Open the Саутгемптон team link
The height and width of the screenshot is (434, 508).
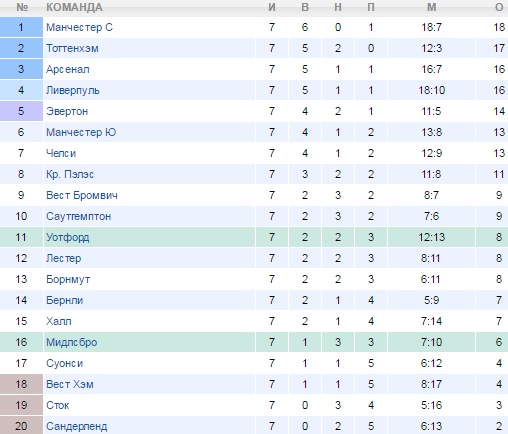click(x=79, y=216)
